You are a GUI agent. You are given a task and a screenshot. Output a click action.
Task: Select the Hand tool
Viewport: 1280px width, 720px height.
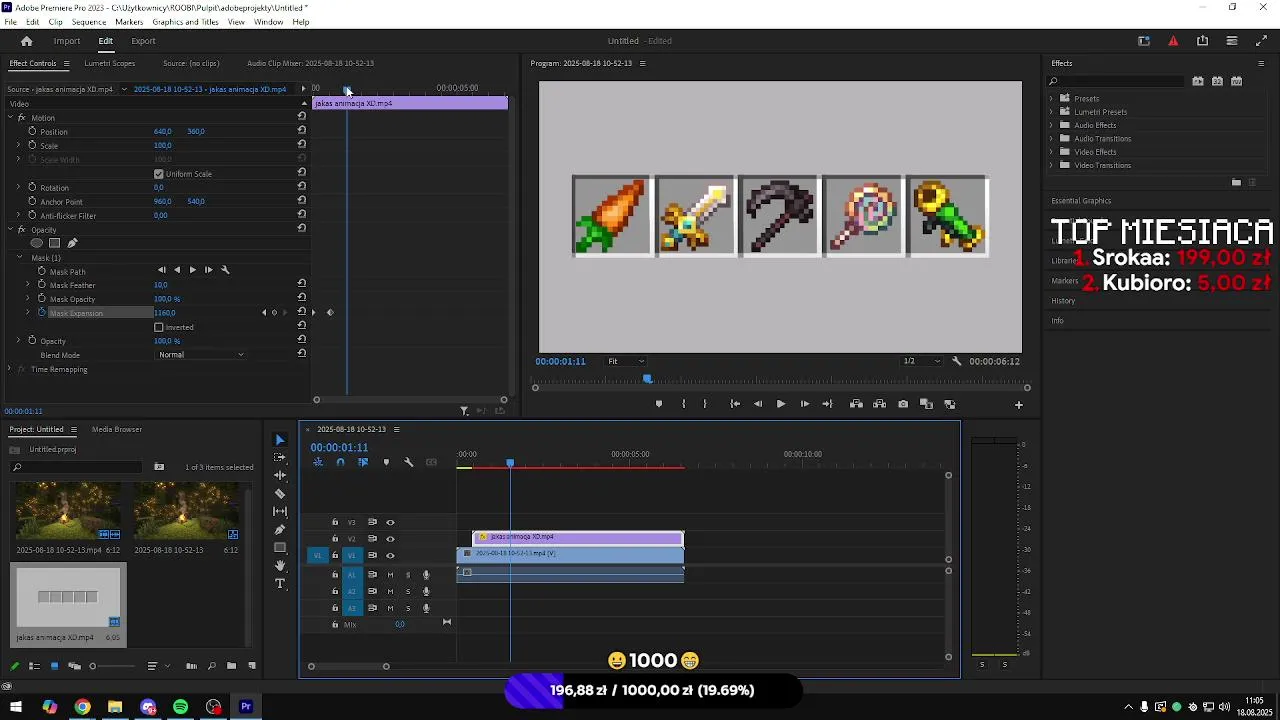click(x=280, y=566)
